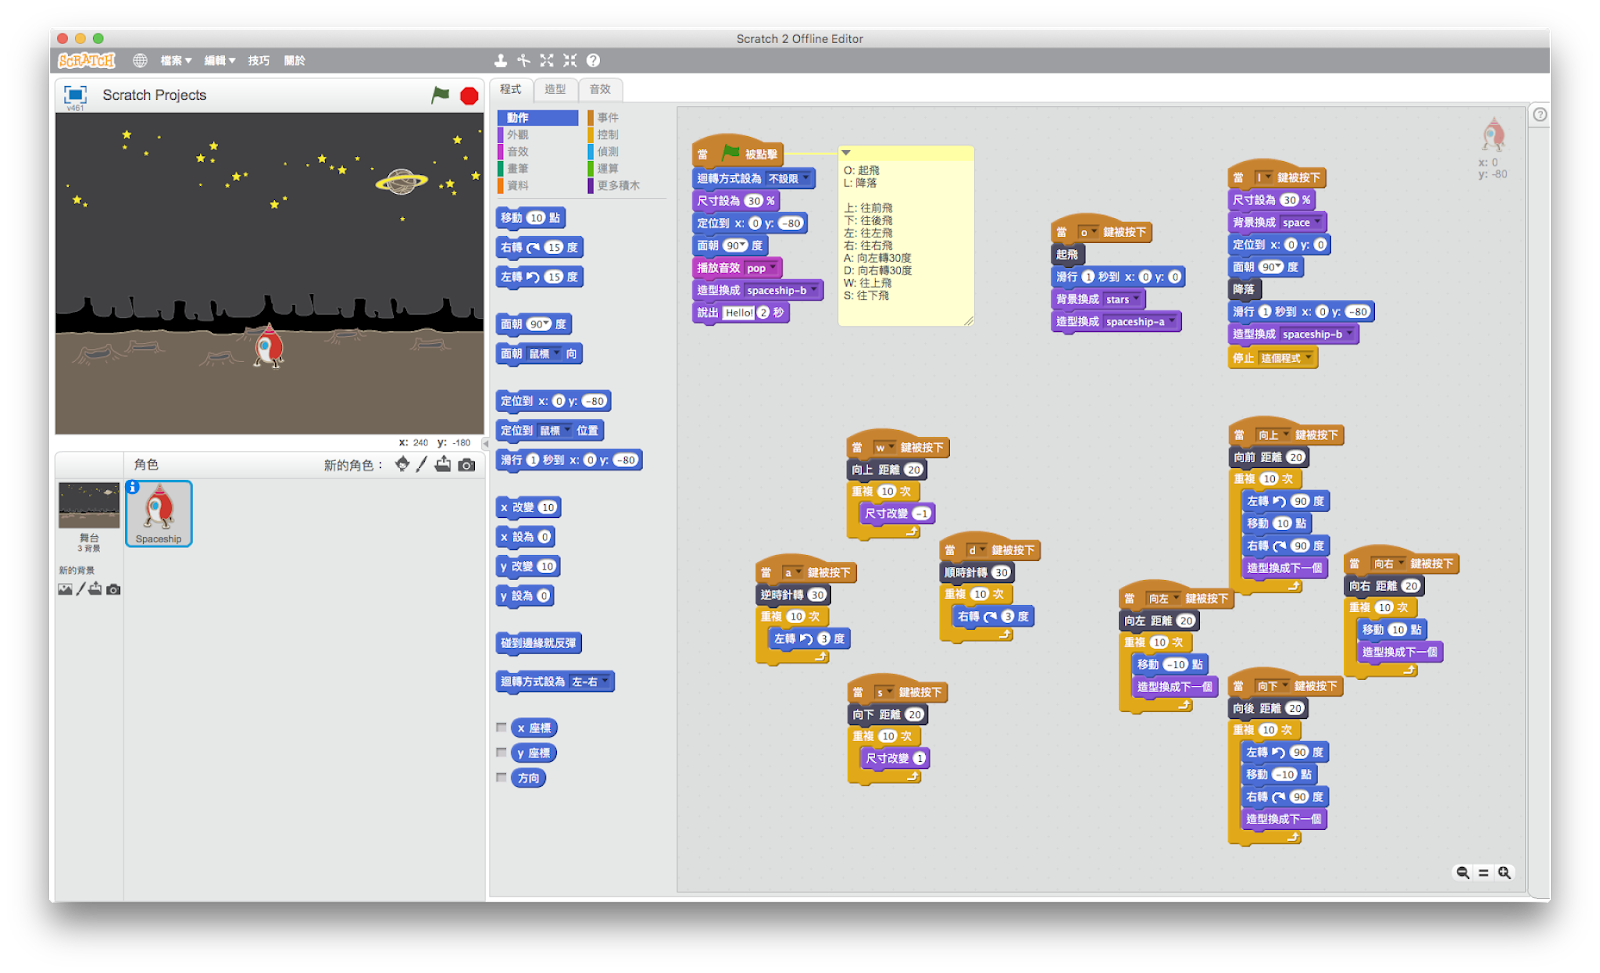The height and width of the screenshot is (973, 1600).
Task: Enable the 方向 stage monitor checkbox
Action: pos(502,778)
